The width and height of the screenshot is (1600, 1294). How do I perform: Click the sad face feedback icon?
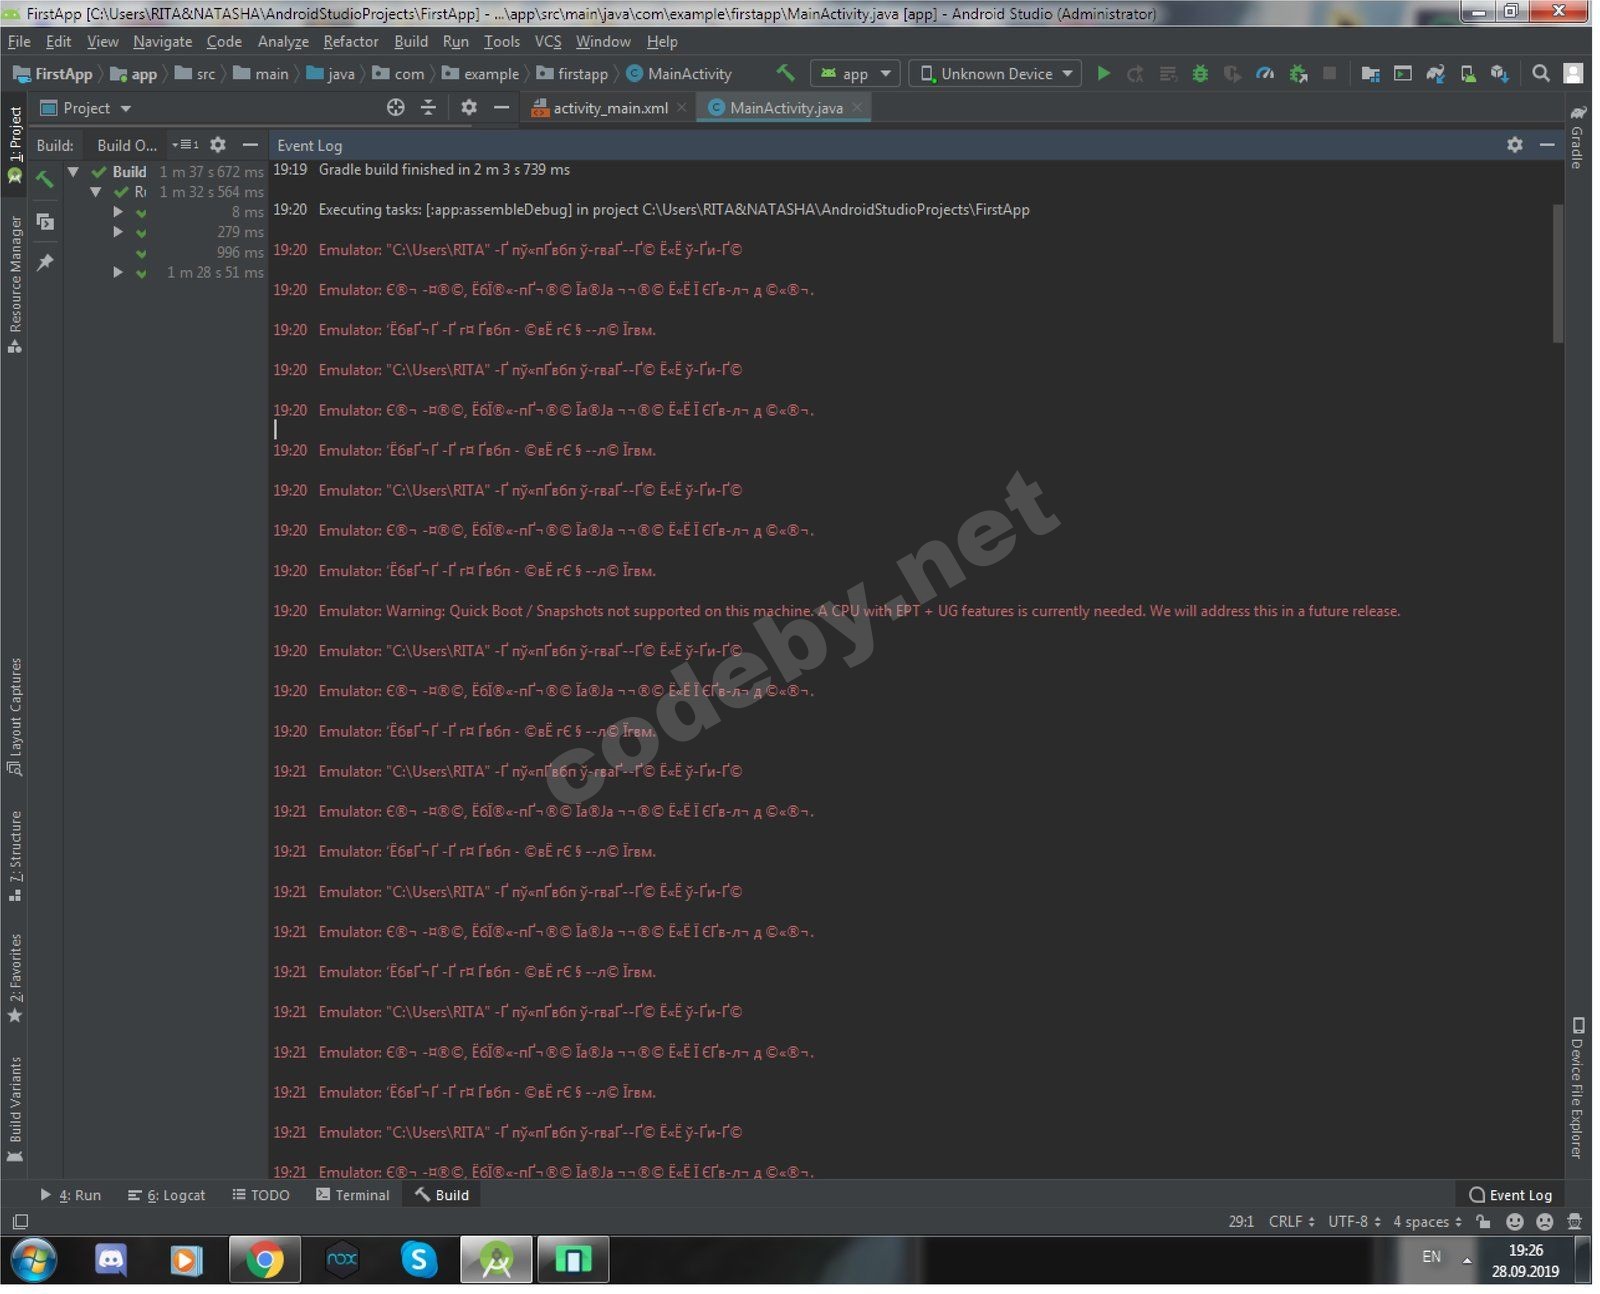pyautogui.click(x=1545, y=1222)
